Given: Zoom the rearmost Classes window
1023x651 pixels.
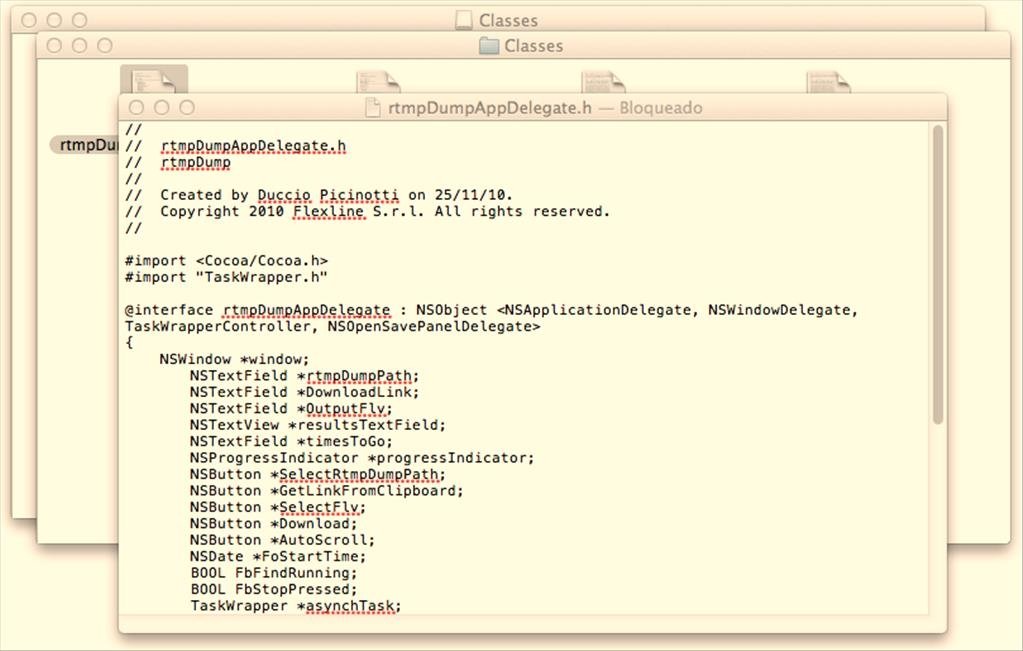Looking at the screenshot, I should click(x=80, y=20).
